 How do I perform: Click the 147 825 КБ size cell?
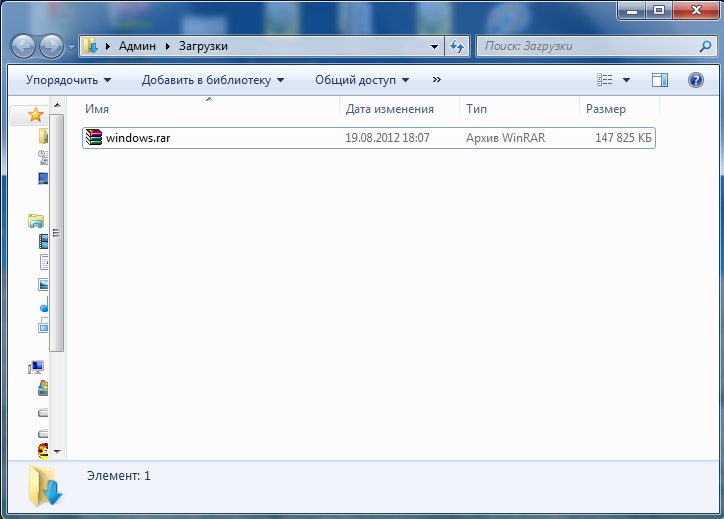(x=623, y=138)
